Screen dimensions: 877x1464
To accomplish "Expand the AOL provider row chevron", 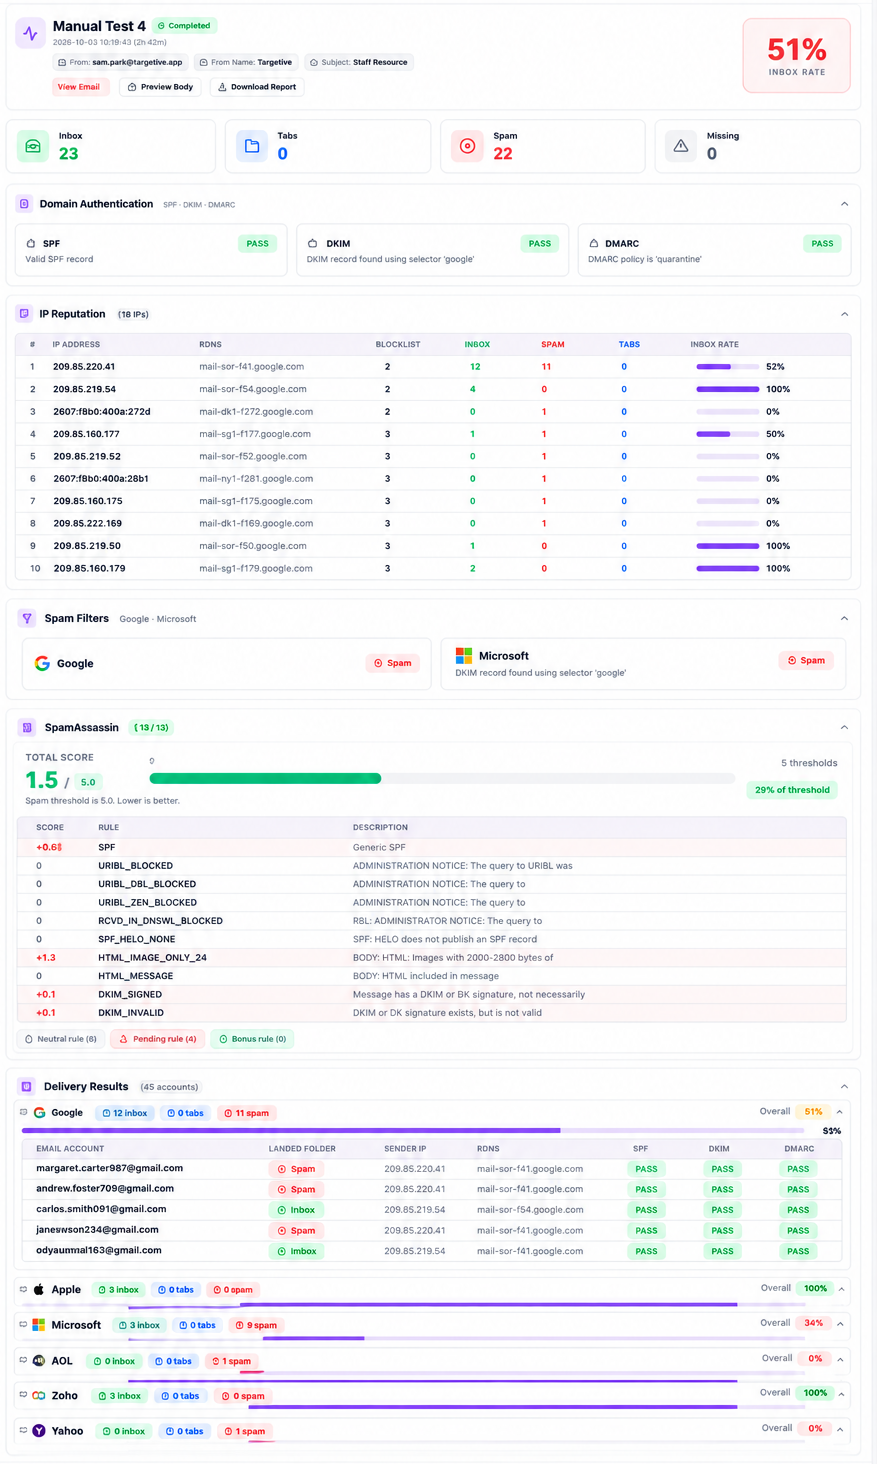I will pos(840,1359).
